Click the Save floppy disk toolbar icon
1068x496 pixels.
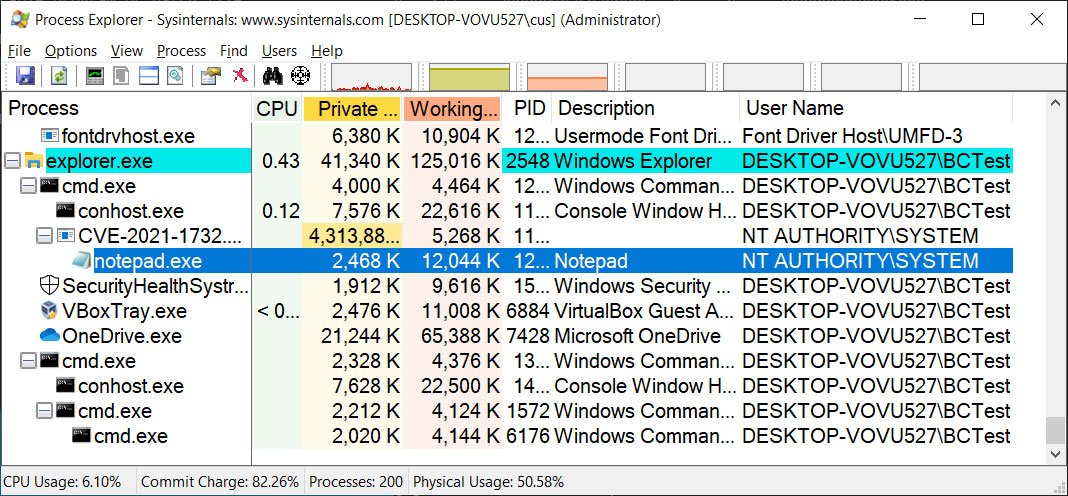(25, 76)
